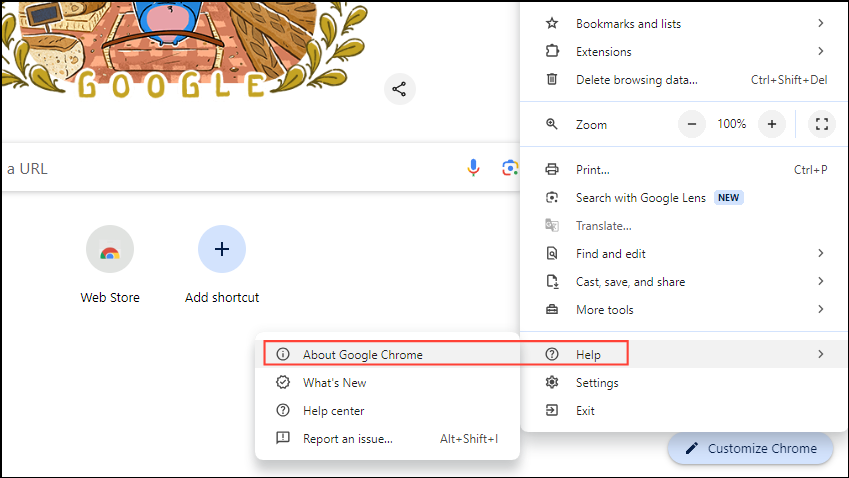Image resolution: width=849 pixels, height=478 pixels.
Task: Expand the More tools submenu arrow
Action: tap(821, 310)
